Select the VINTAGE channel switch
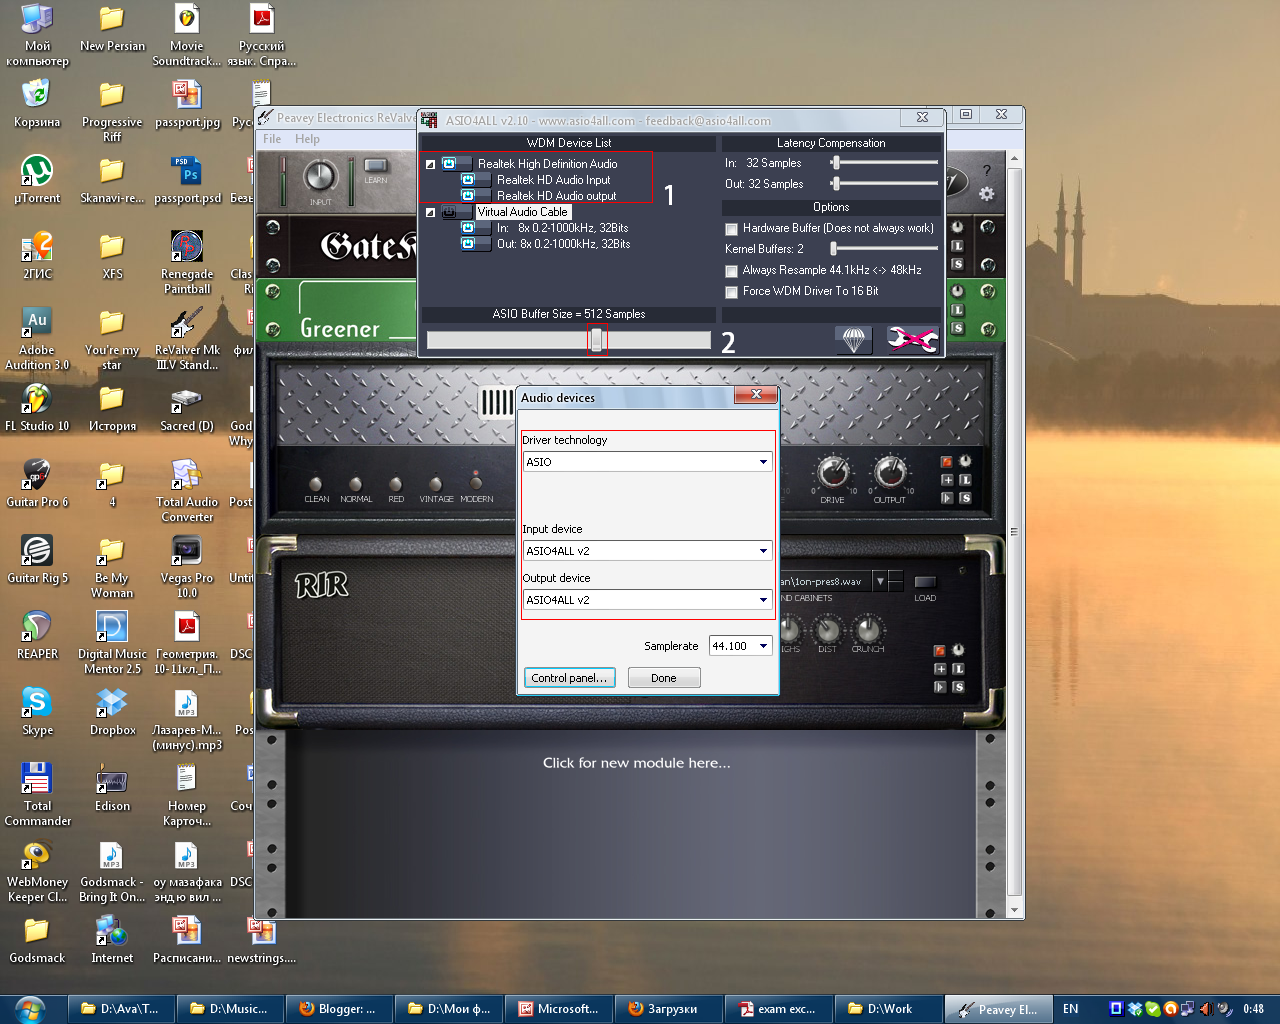This screenshot has width=1280, height=1024. (x=436, y=485)
